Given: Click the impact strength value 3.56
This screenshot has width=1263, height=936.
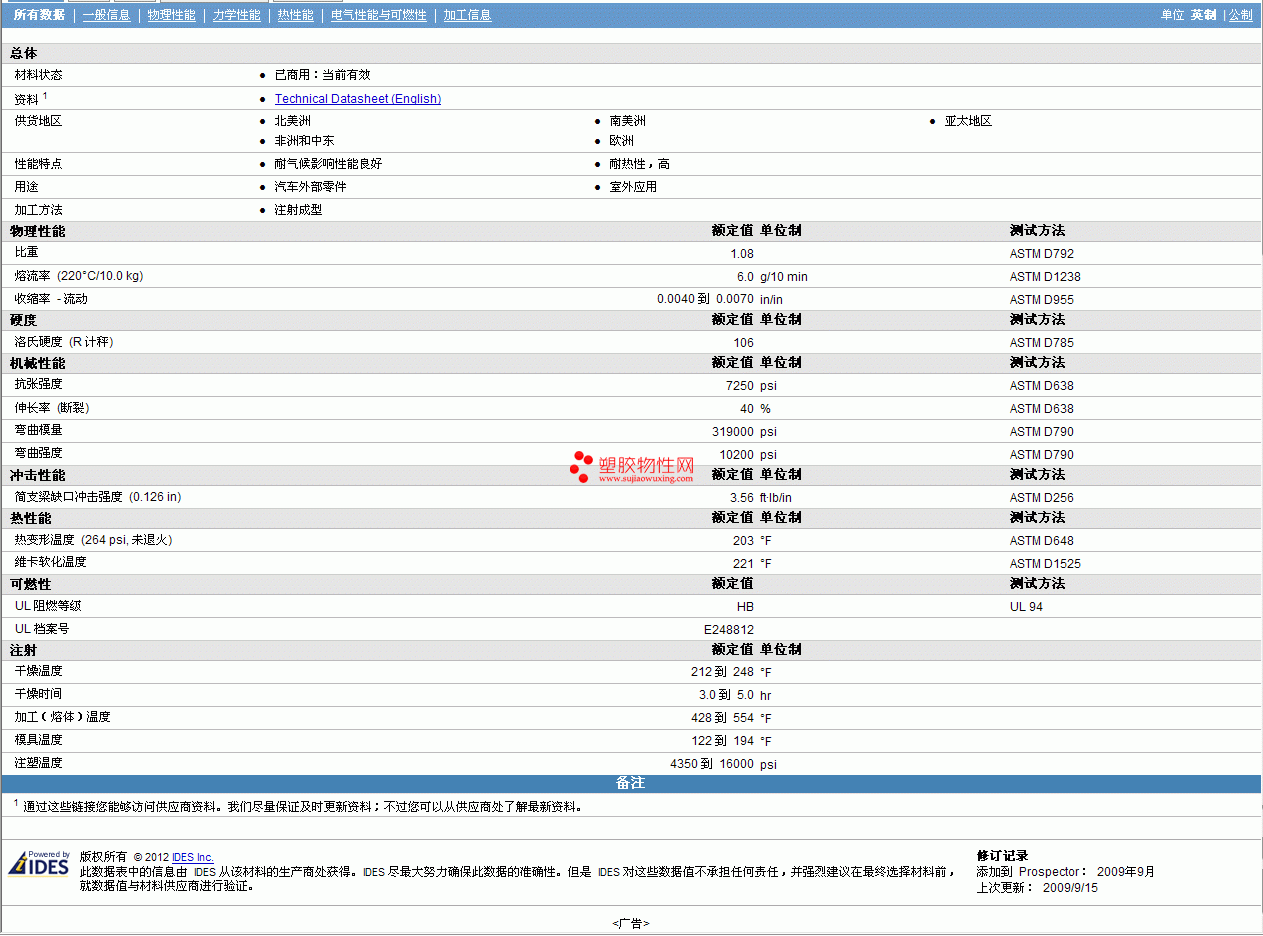Looking at the screenshot, I should [742, 498].
